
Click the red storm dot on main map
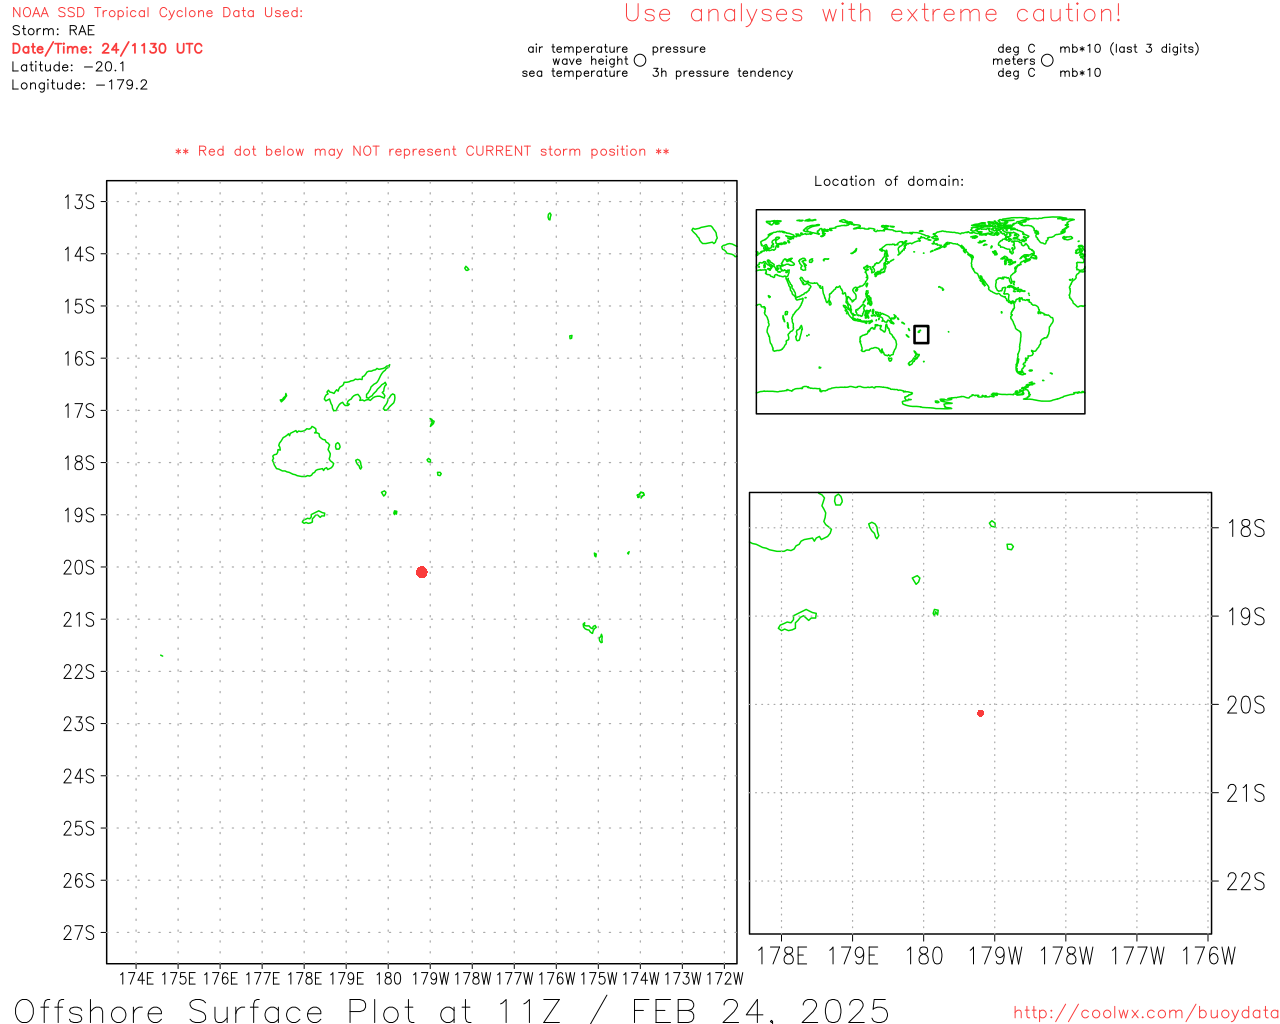click(422, 572)
